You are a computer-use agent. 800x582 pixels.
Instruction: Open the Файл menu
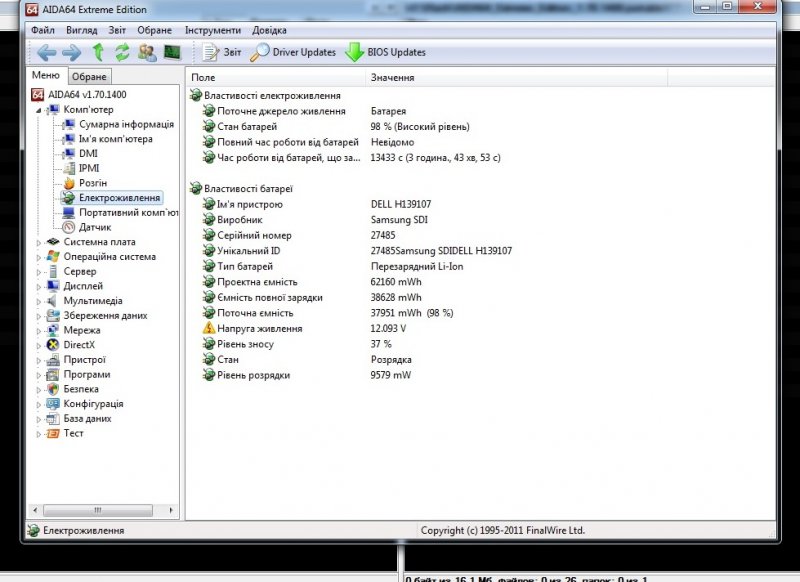[x=43, y=30]
